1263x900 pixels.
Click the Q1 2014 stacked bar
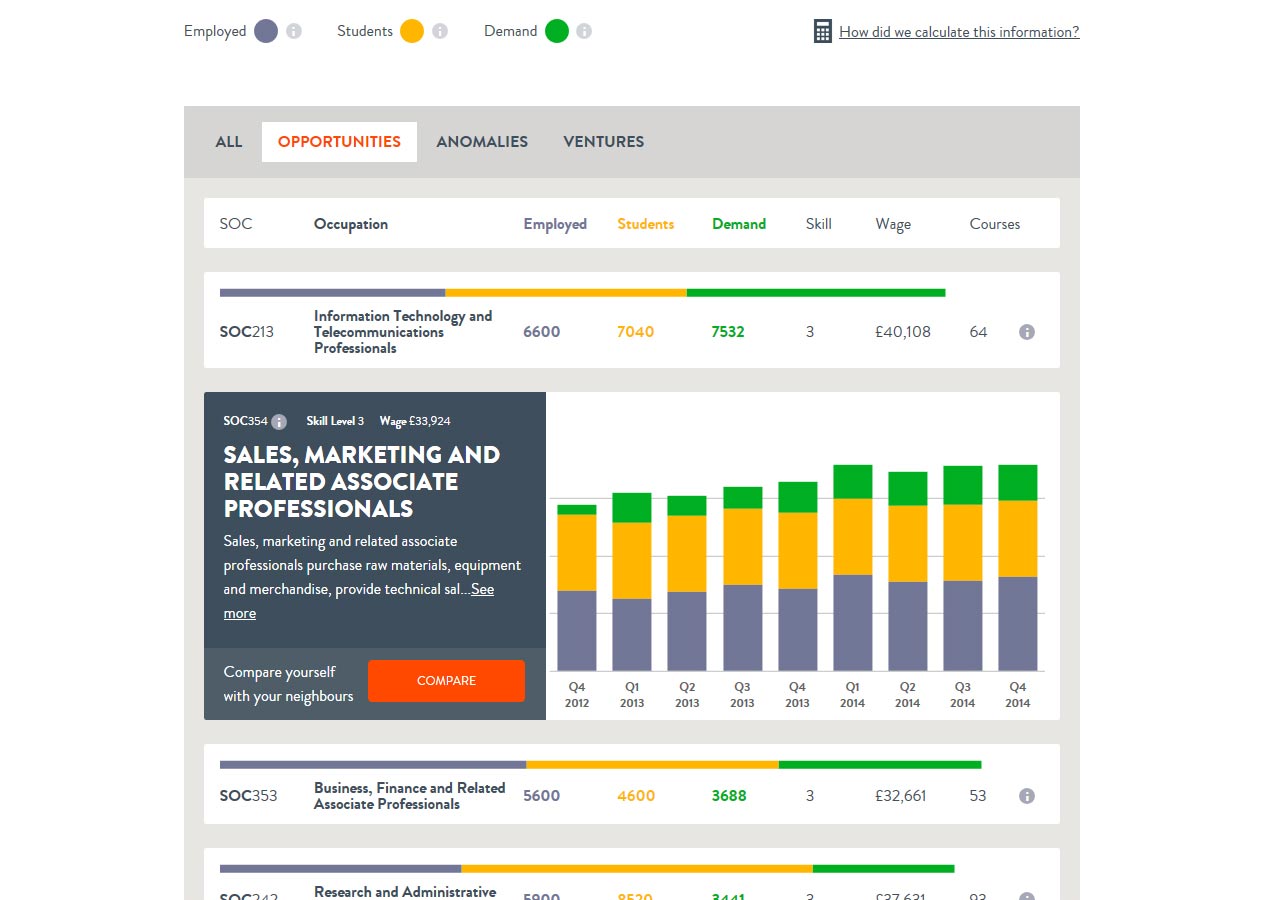pyautogui.click(x=852, y=568)
